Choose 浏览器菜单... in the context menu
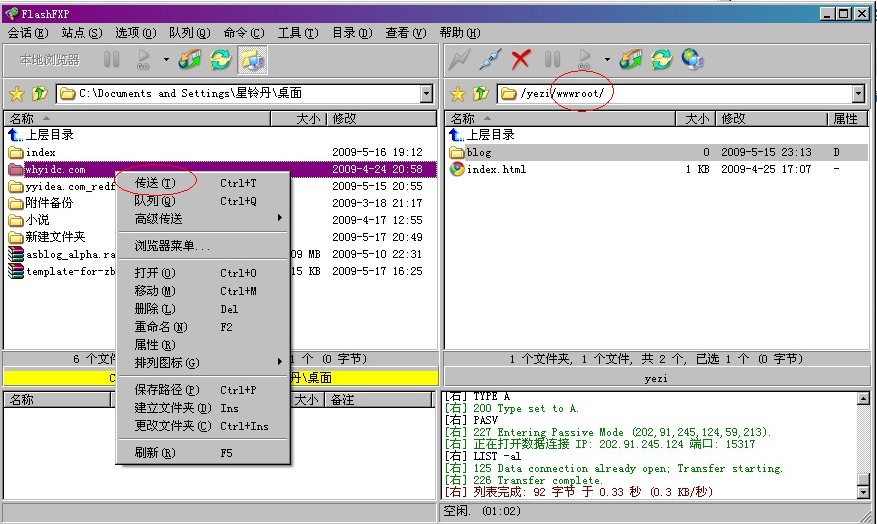Image resolution: width=877 pixels, height=524 pixels. [202, 246]
